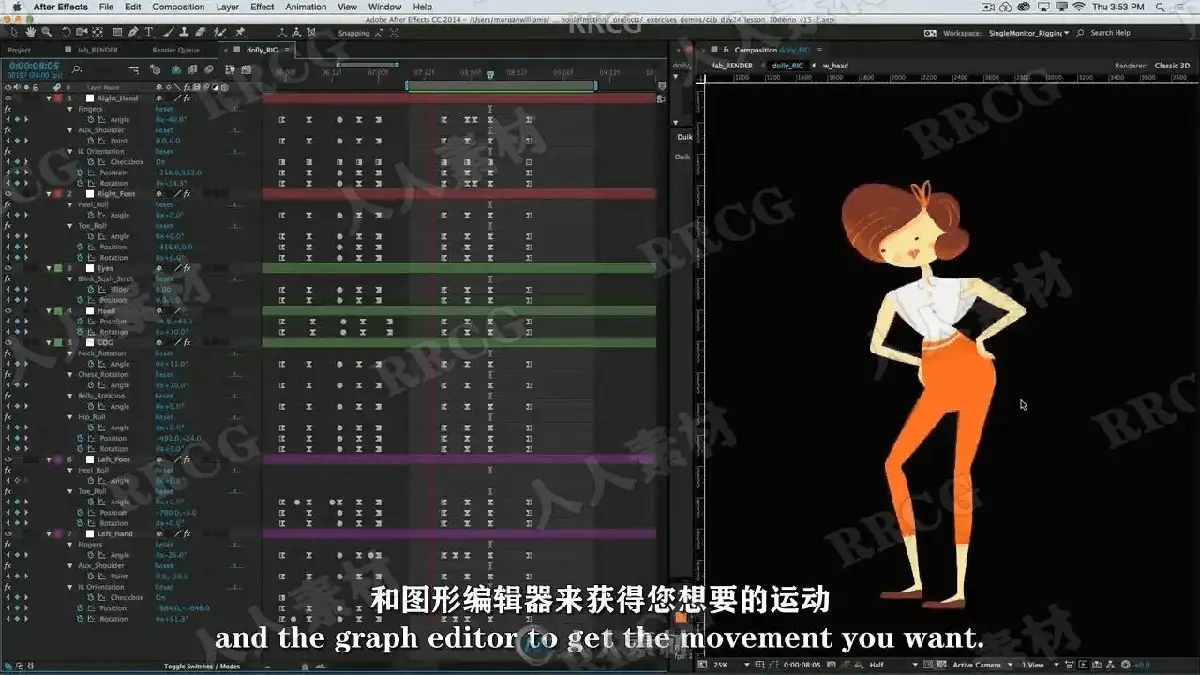Enable Motion Blur timeline icon
The width and height of the screenshot is (1200, 675).
point(208,70)
